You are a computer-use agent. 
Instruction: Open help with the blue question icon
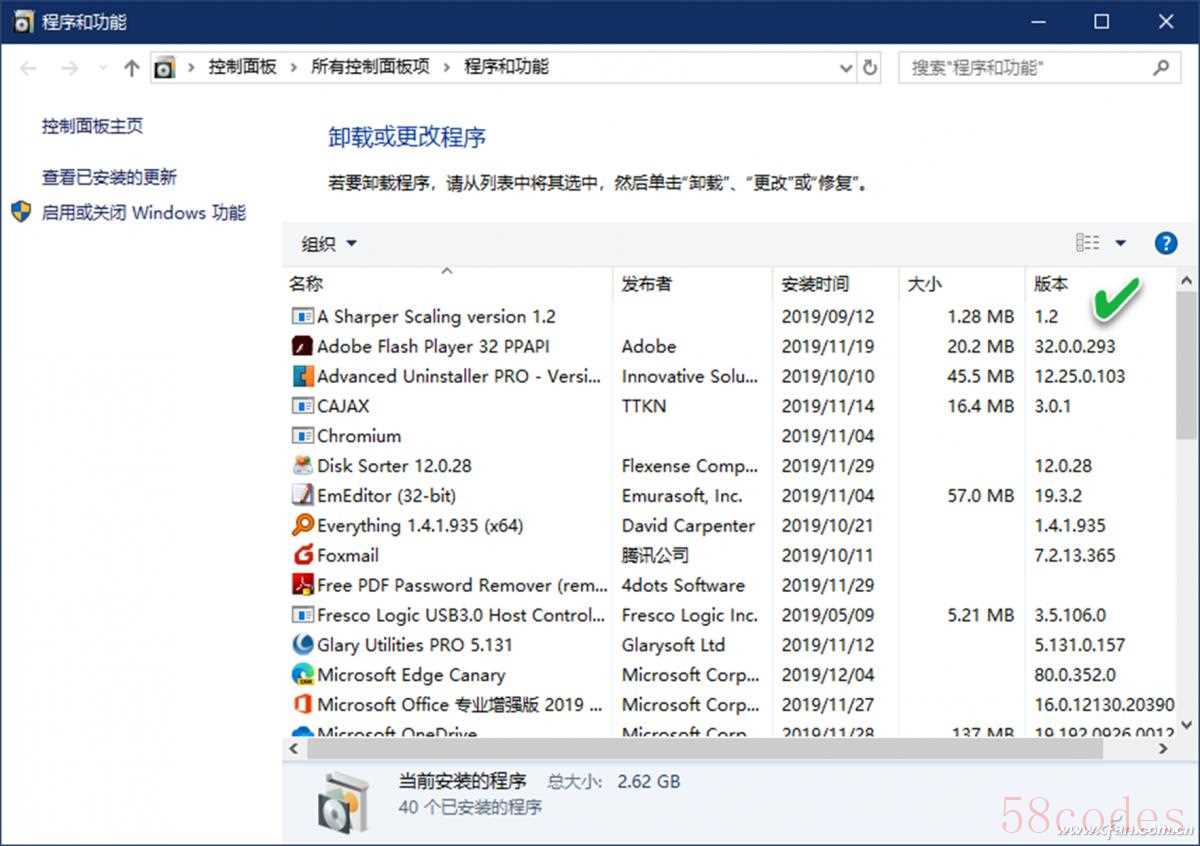point(1165,243)
